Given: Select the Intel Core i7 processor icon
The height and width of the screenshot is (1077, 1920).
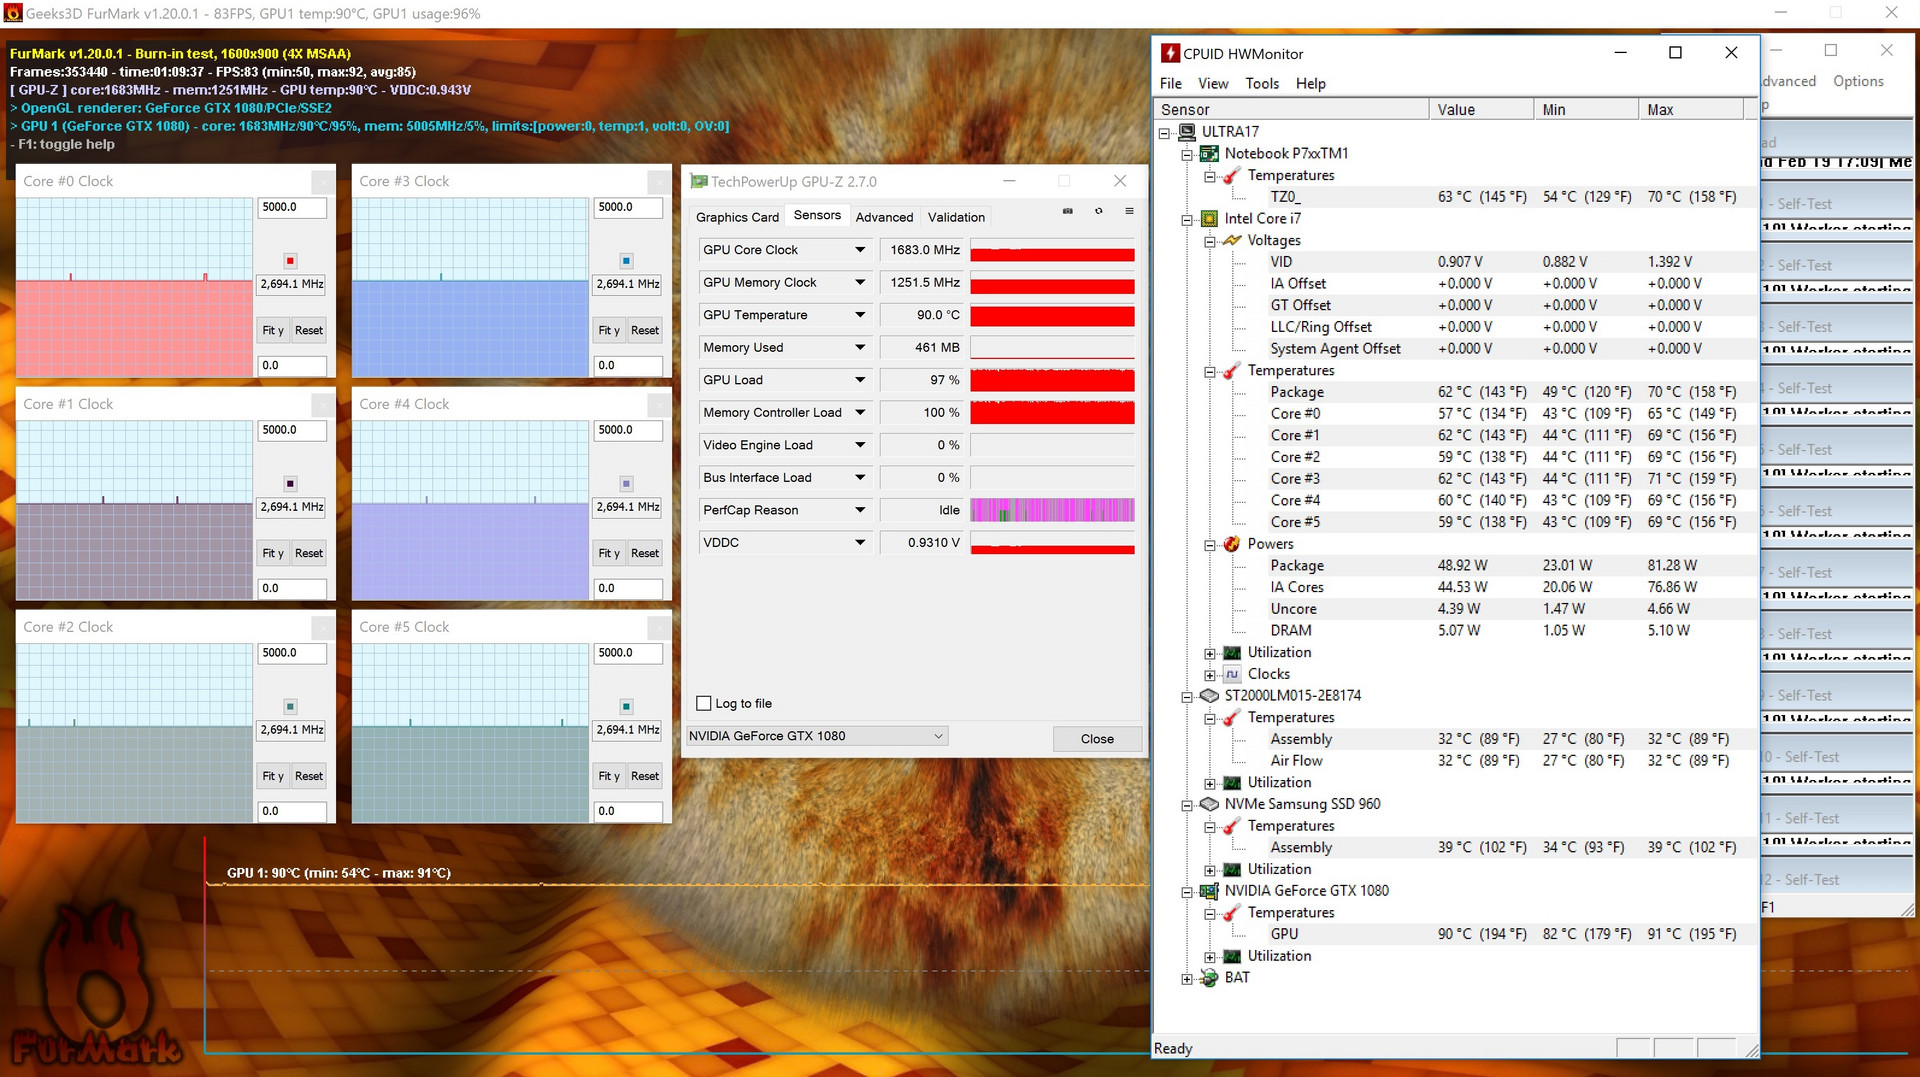Looking at the screenshot, I should click(x=1209, y=218).
